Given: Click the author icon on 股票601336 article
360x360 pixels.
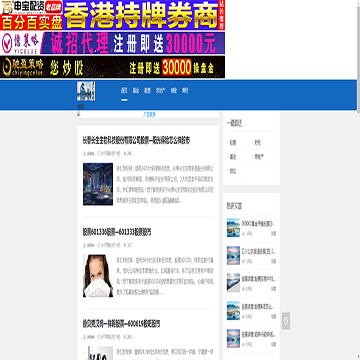Looking at the screenshot, I should (x=84, y=245).
